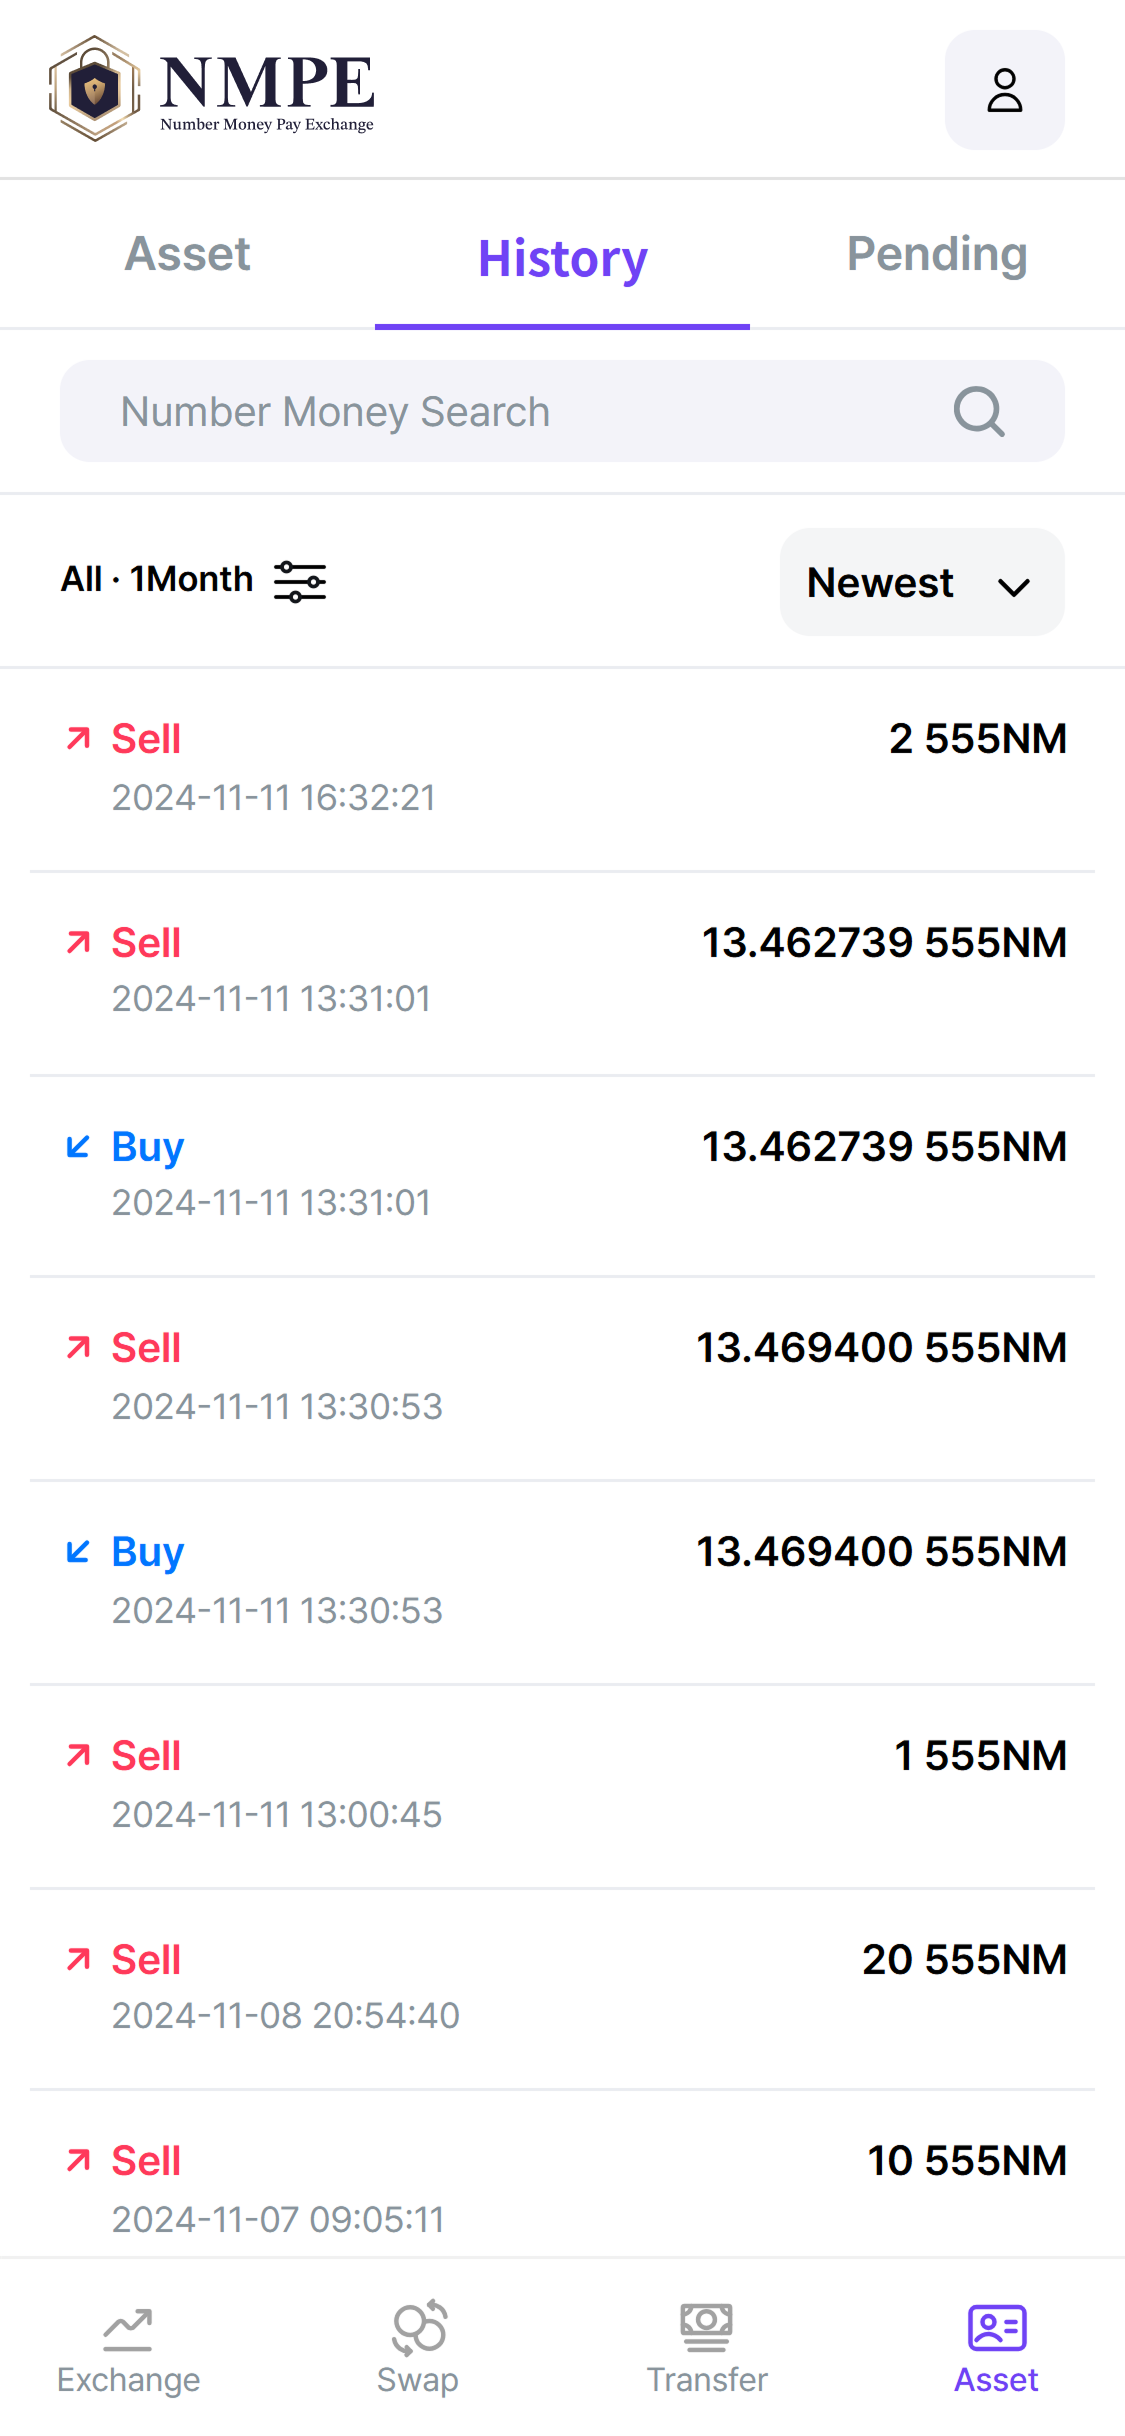This screenshot has height=2436, width=1125.
Task: Select the History tab
Action: pyautogui.click(x=562, y=258)
